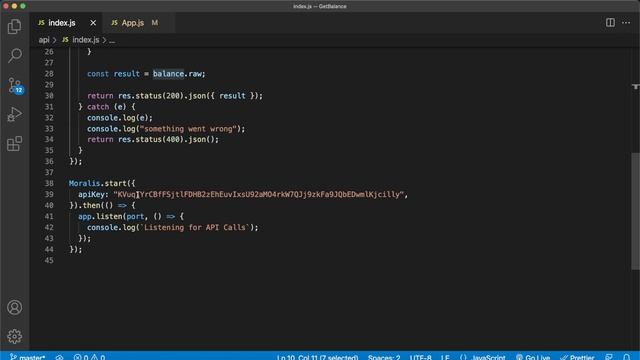Click port in app.listen call
The width and height of the screenshot is (640, 360).
135,216
